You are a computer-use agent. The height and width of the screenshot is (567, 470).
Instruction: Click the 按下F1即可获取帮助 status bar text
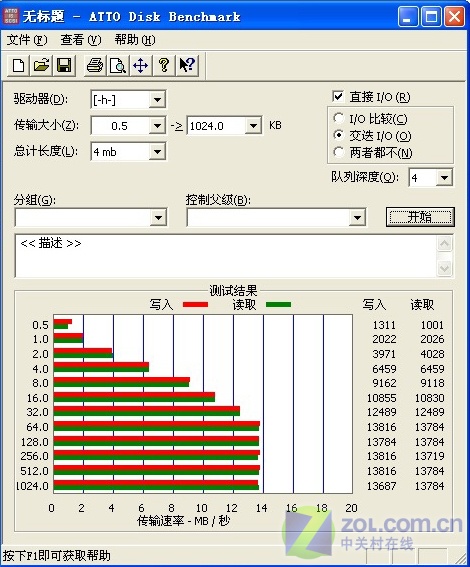(x=56, y=555)
